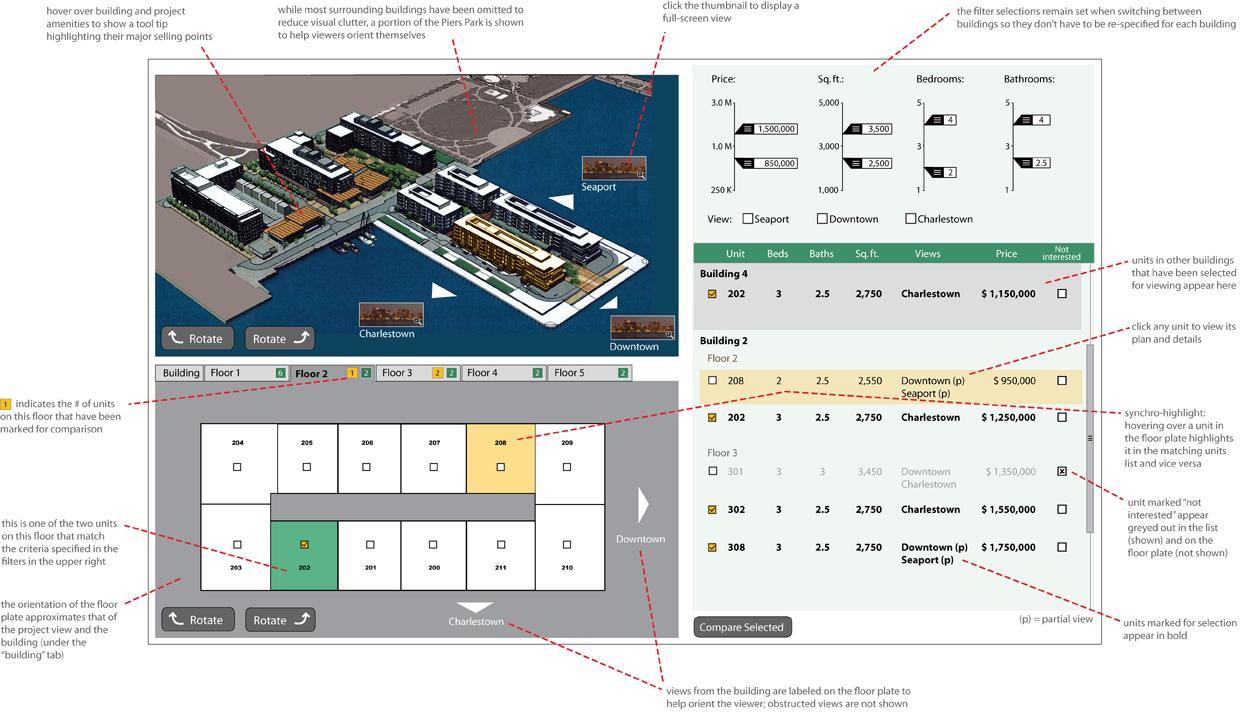This screenshot has height=727, width=1250.
Task: Check selection box for unit 208 row
Action: coord(712,380)
